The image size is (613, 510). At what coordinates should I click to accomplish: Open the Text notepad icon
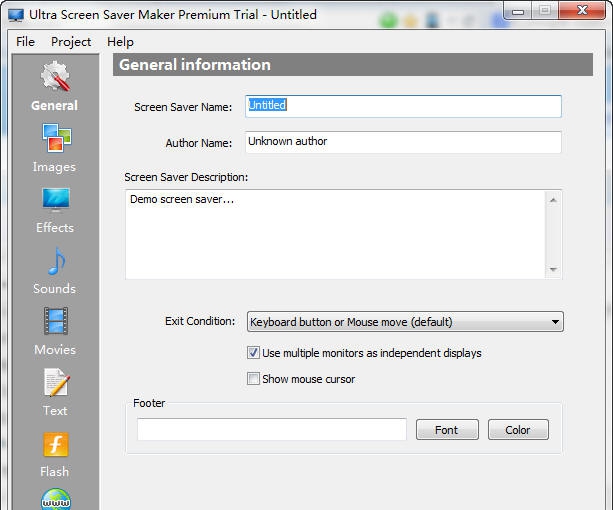pyautogui.click(x=56, y=382)
